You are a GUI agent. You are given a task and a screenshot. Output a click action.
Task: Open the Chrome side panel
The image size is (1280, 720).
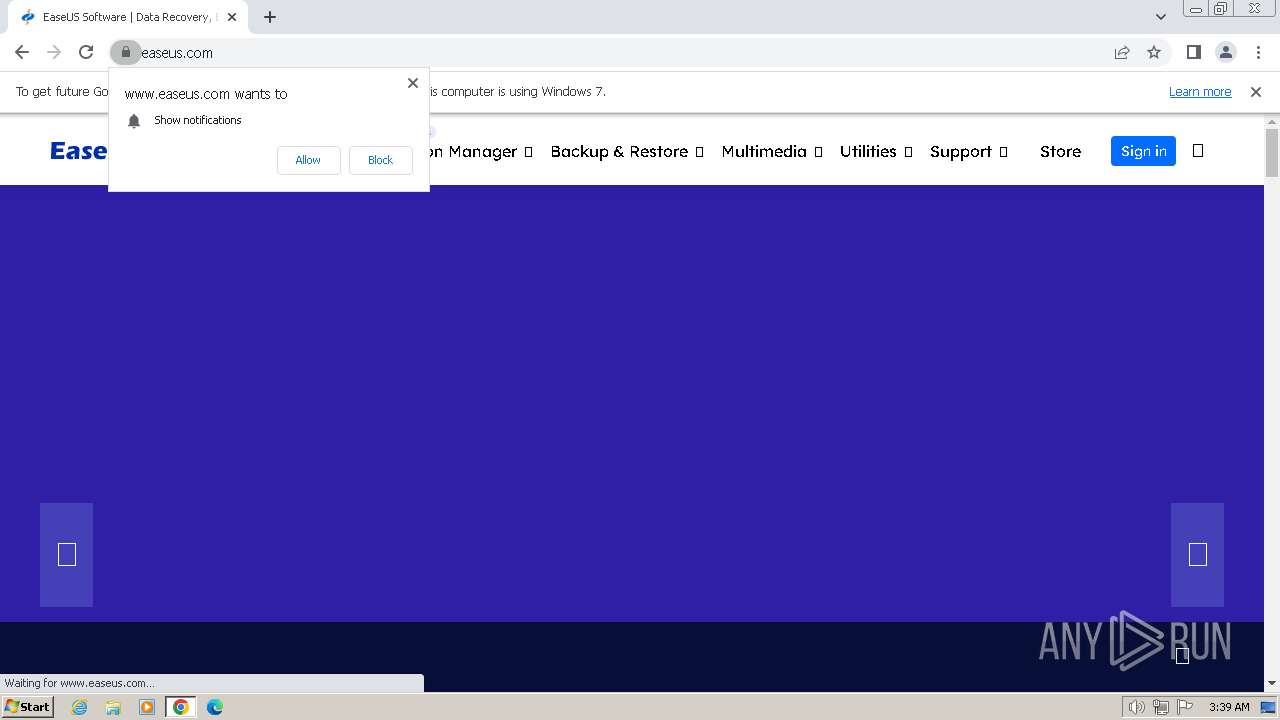tap(1193, 52)
